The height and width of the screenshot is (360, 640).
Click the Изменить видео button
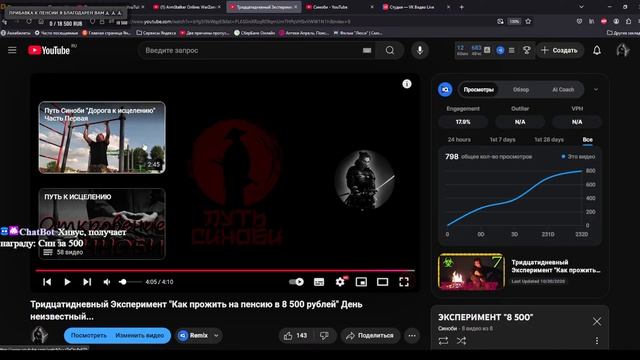click(140, 336)
